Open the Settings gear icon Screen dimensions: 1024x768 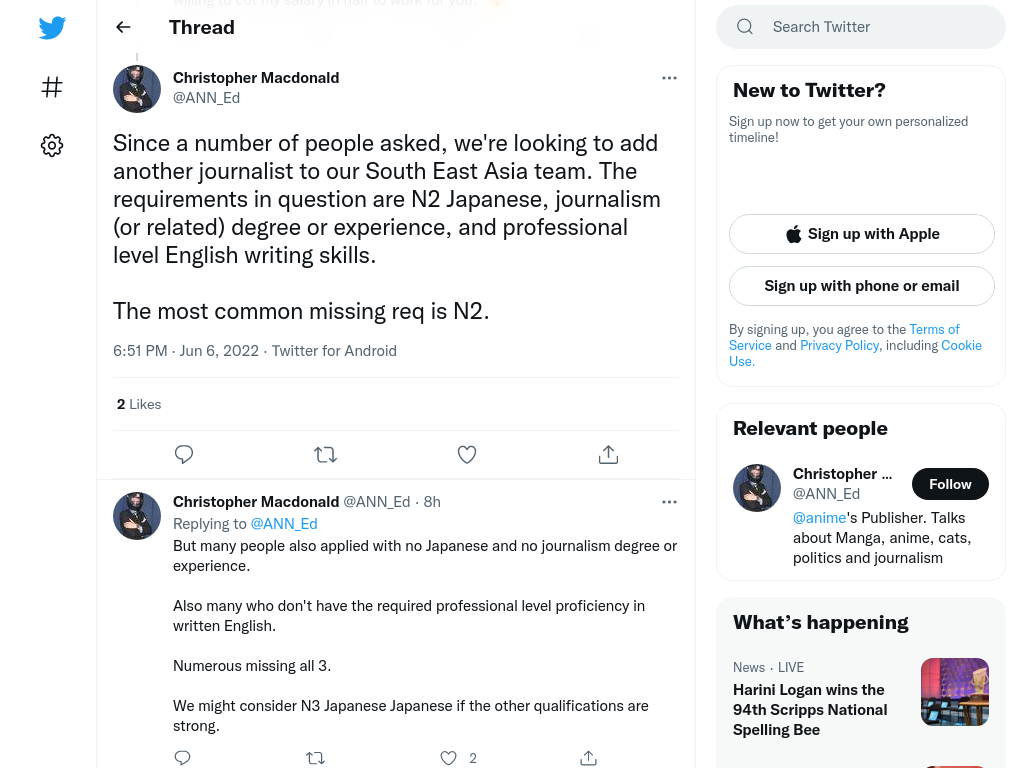52,145
